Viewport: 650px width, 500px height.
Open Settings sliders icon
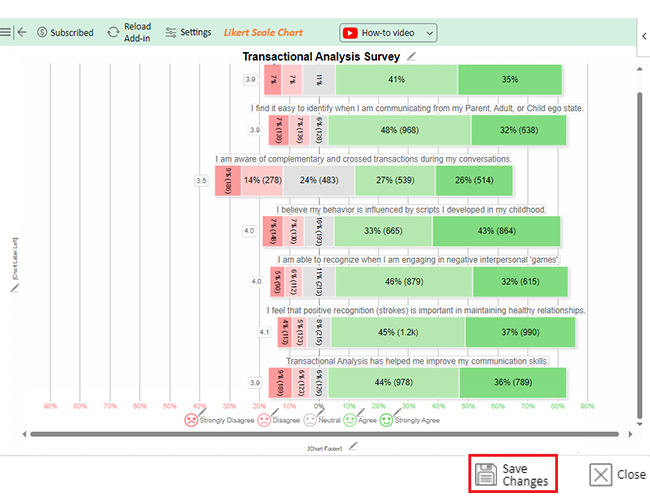pyautogui.click(x=170, y=32)
